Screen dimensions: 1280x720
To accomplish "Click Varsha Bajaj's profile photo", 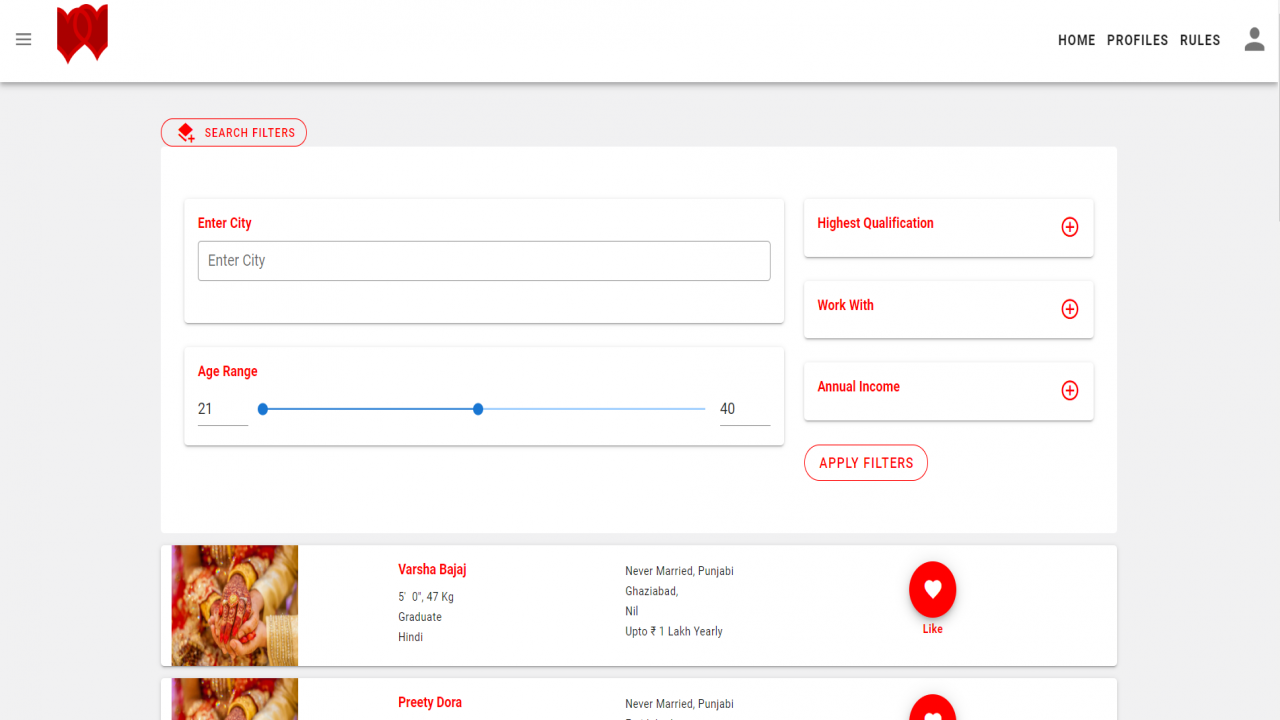I will [x=235, y=605].
